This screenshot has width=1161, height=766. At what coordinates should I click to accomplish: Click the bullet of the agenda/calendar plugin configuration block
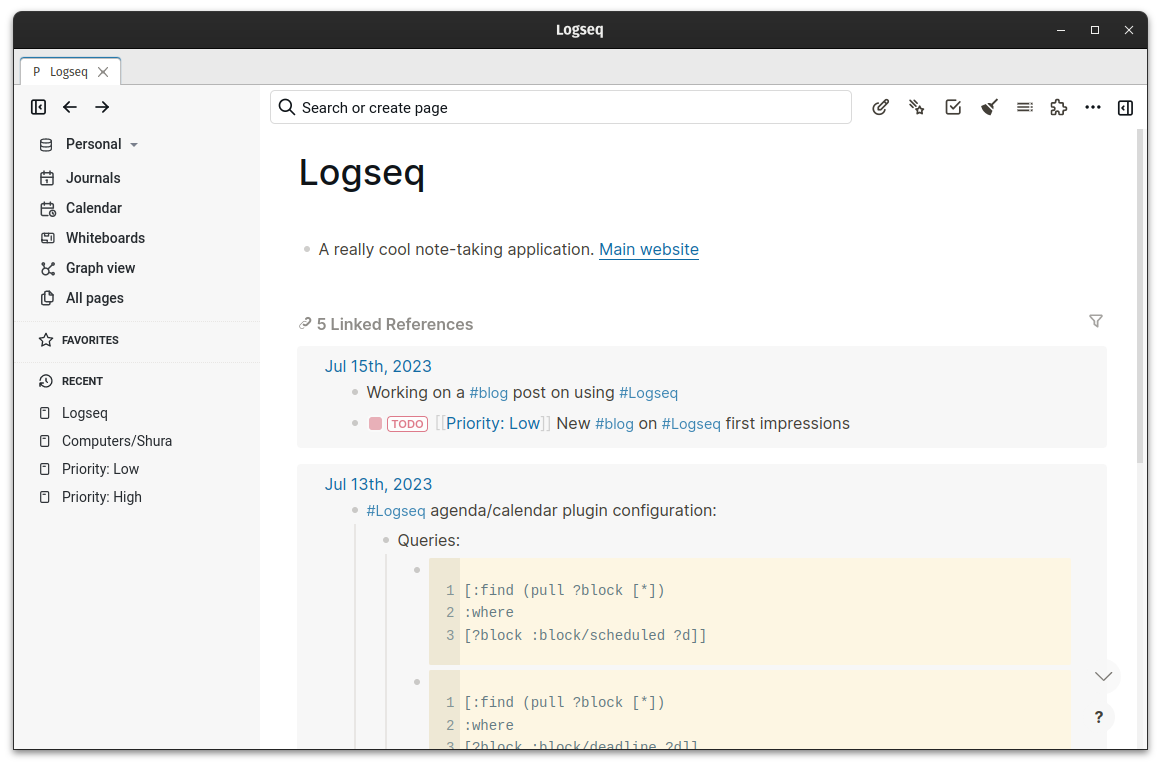coord(355,511)
